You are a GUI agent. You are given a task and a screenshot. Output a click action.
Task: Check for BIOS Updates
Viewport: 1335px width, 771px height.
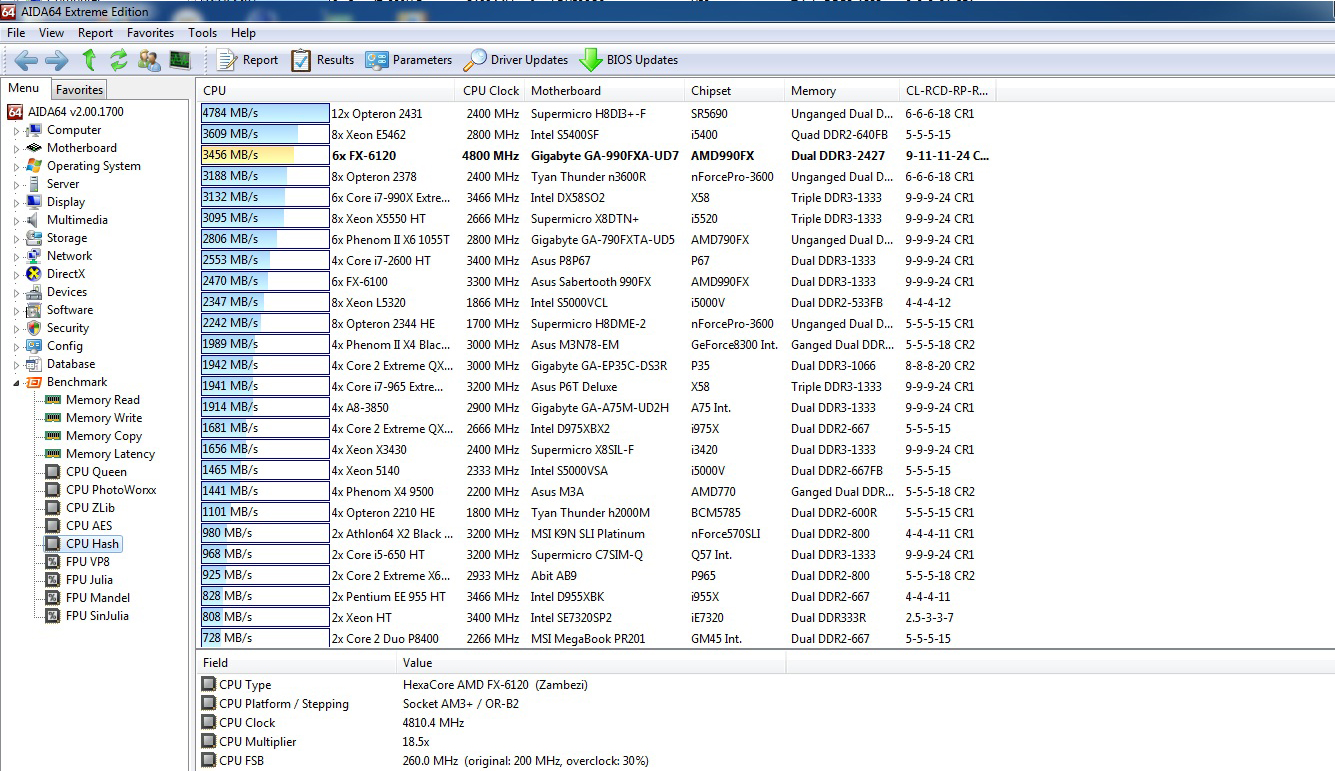pos(628,60)
